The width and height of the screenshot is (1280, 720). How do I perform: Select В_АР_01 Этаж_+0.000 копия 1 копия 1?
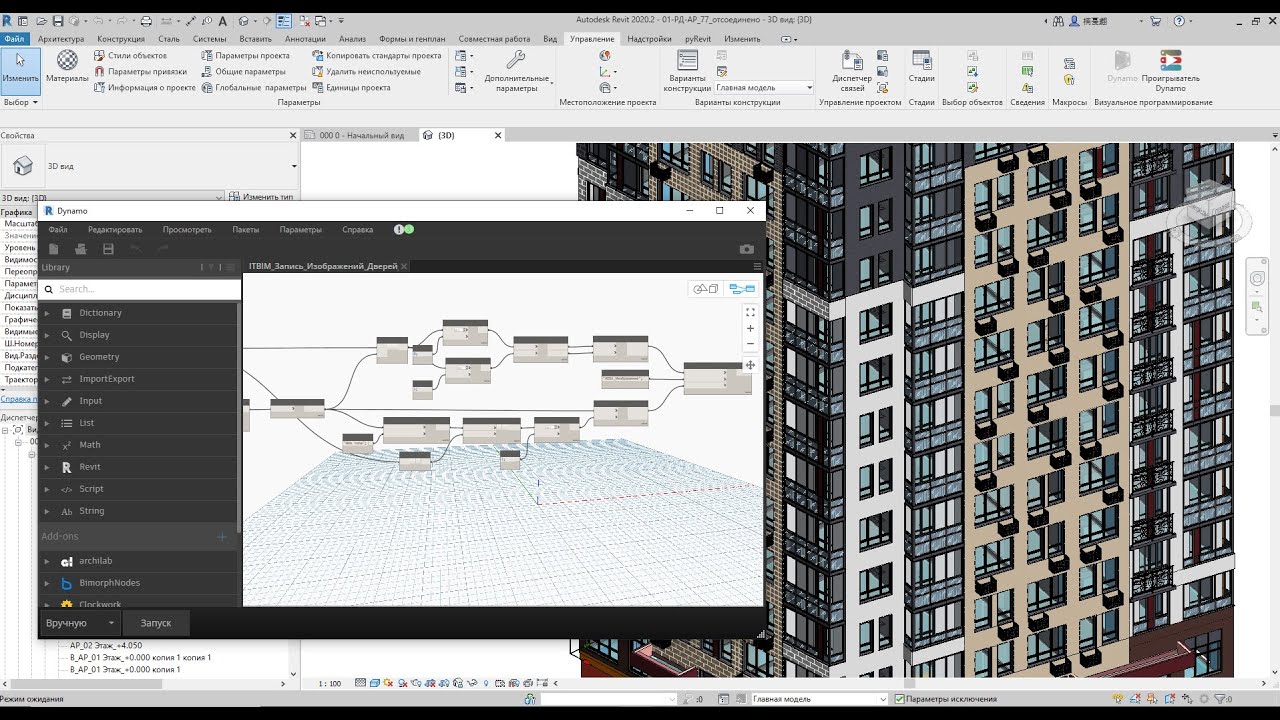point(140,657)
